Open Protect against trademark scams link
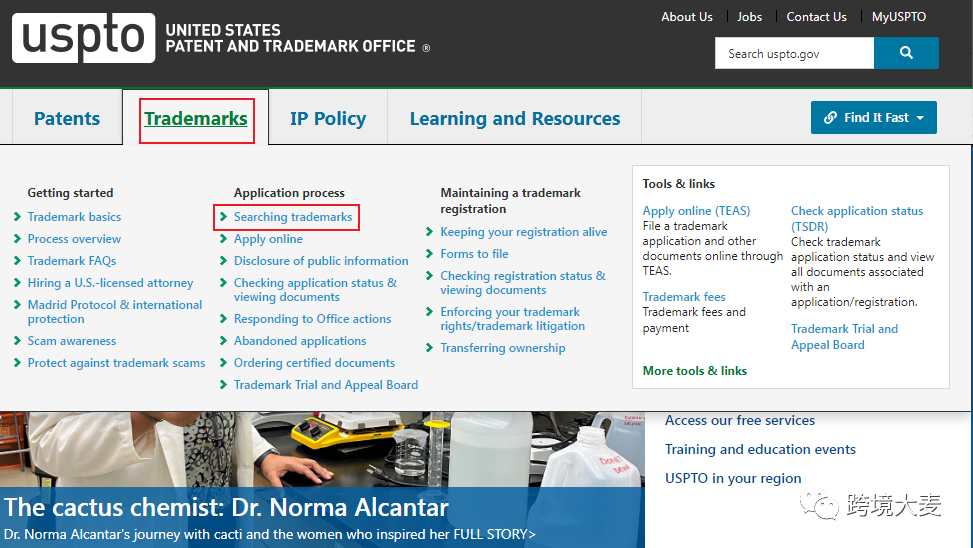This screenshot has height=548, width=973. [117, 363]
